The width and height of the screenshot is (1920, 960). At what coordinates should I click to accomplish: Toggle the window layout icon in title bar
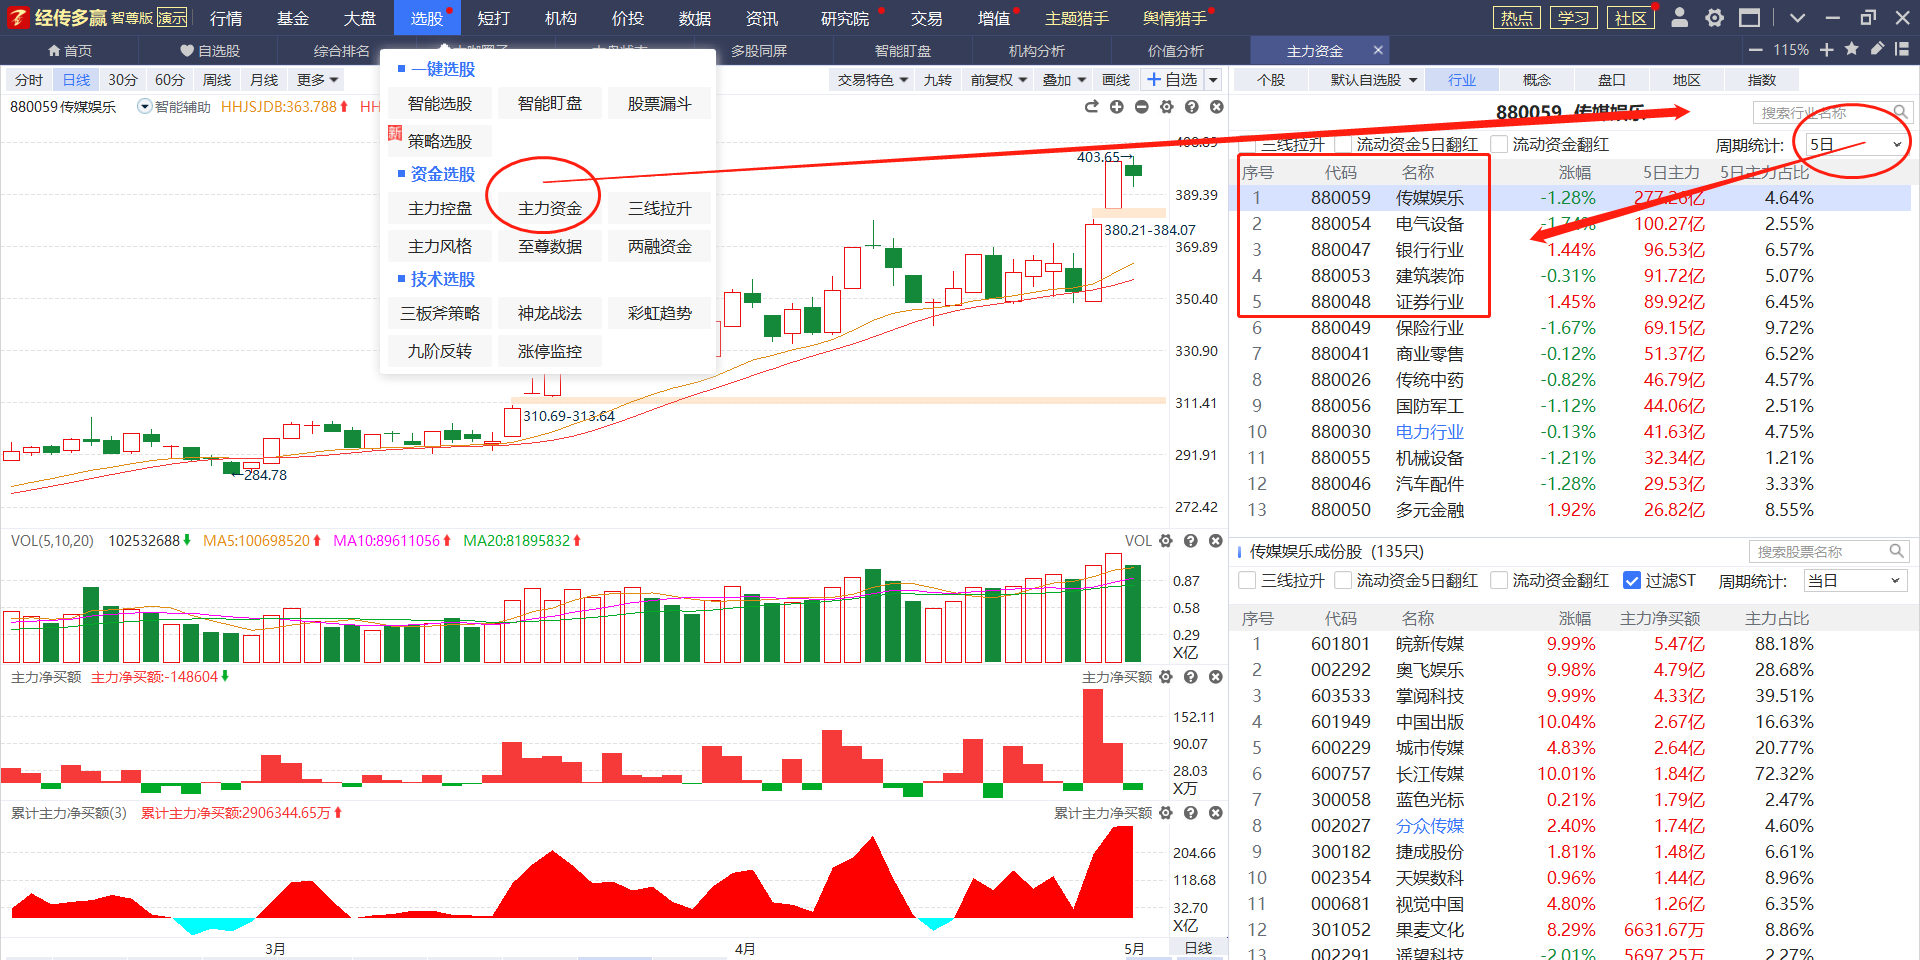tap(1749, 17)
